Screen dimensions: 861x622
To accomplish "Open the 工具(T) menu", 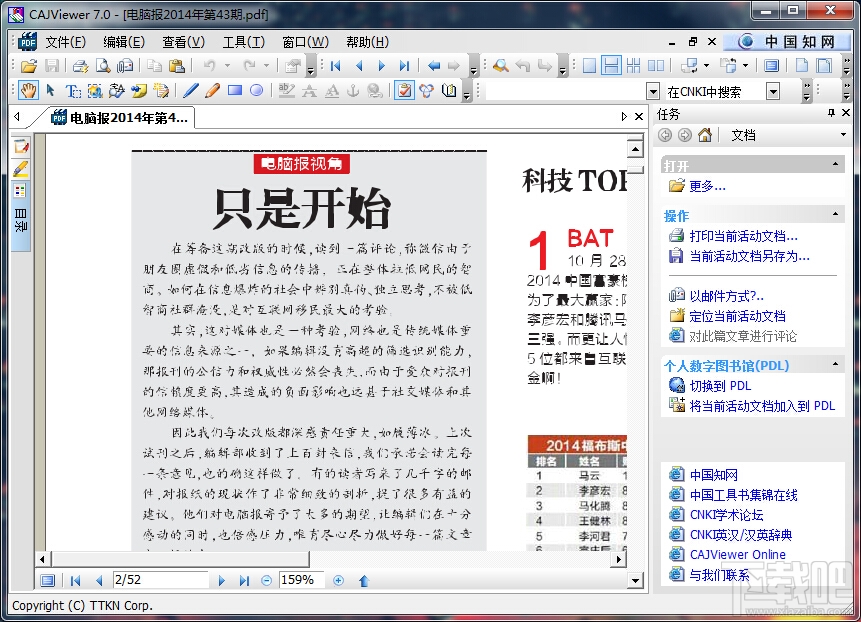I will pyautogui.click(x=244, y=42).
